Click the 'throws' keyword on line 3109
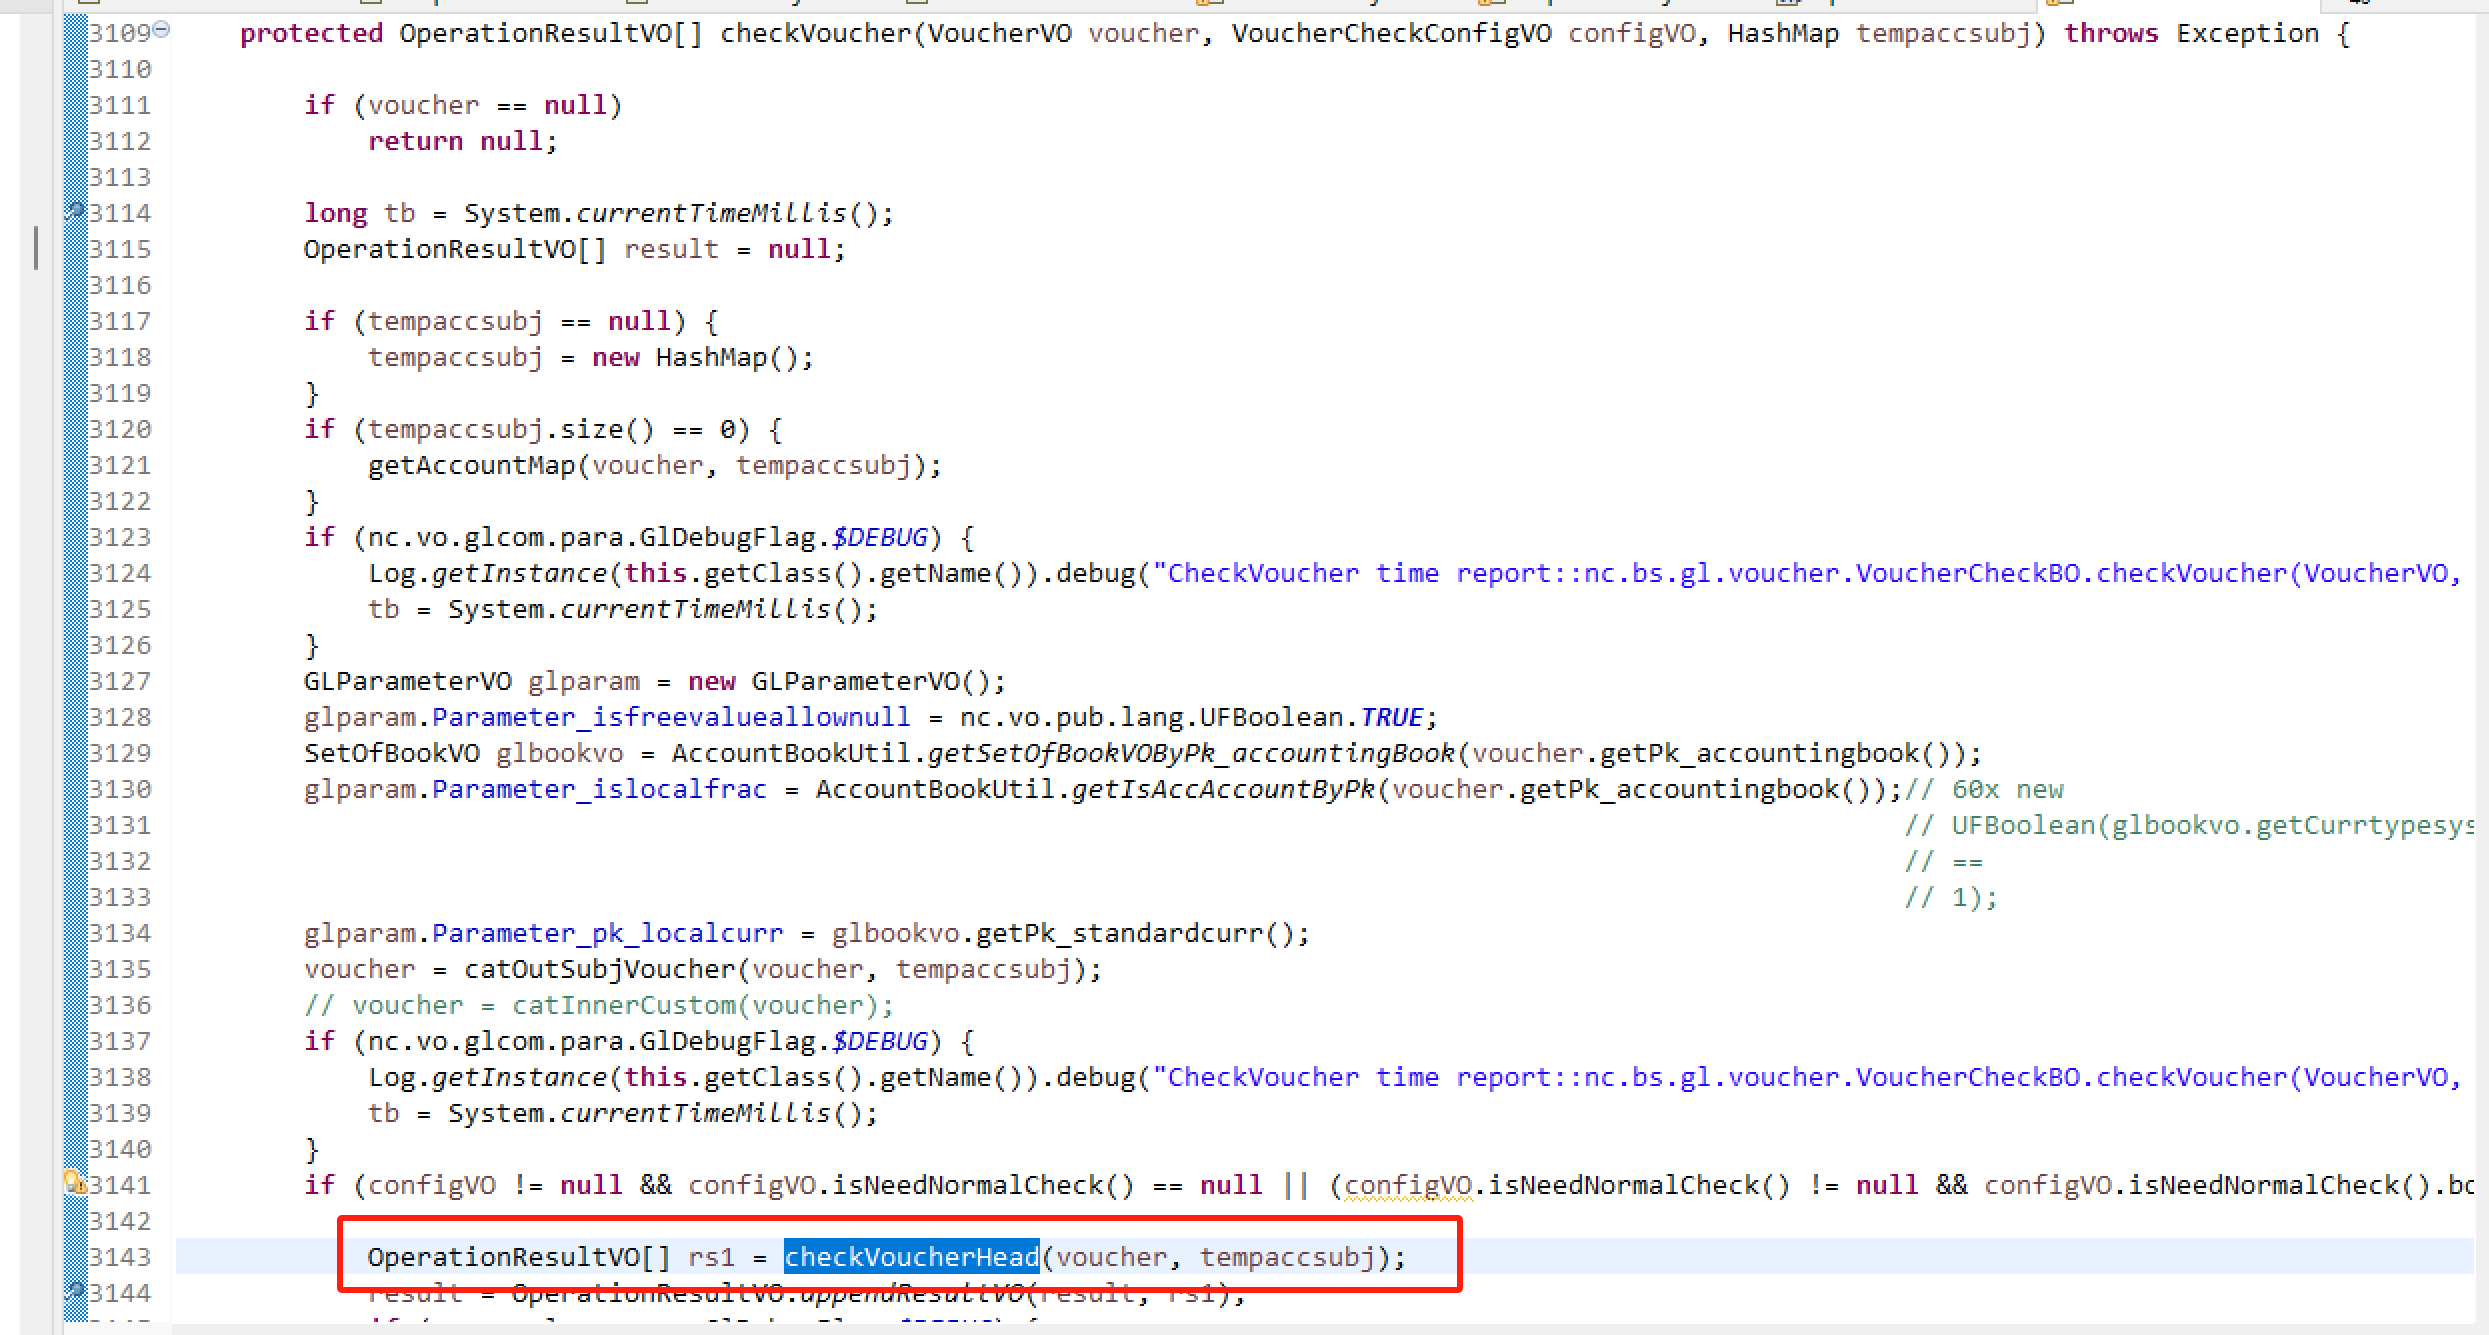The height and width of the screenshot is (1335, 2489). point(2111,33)
